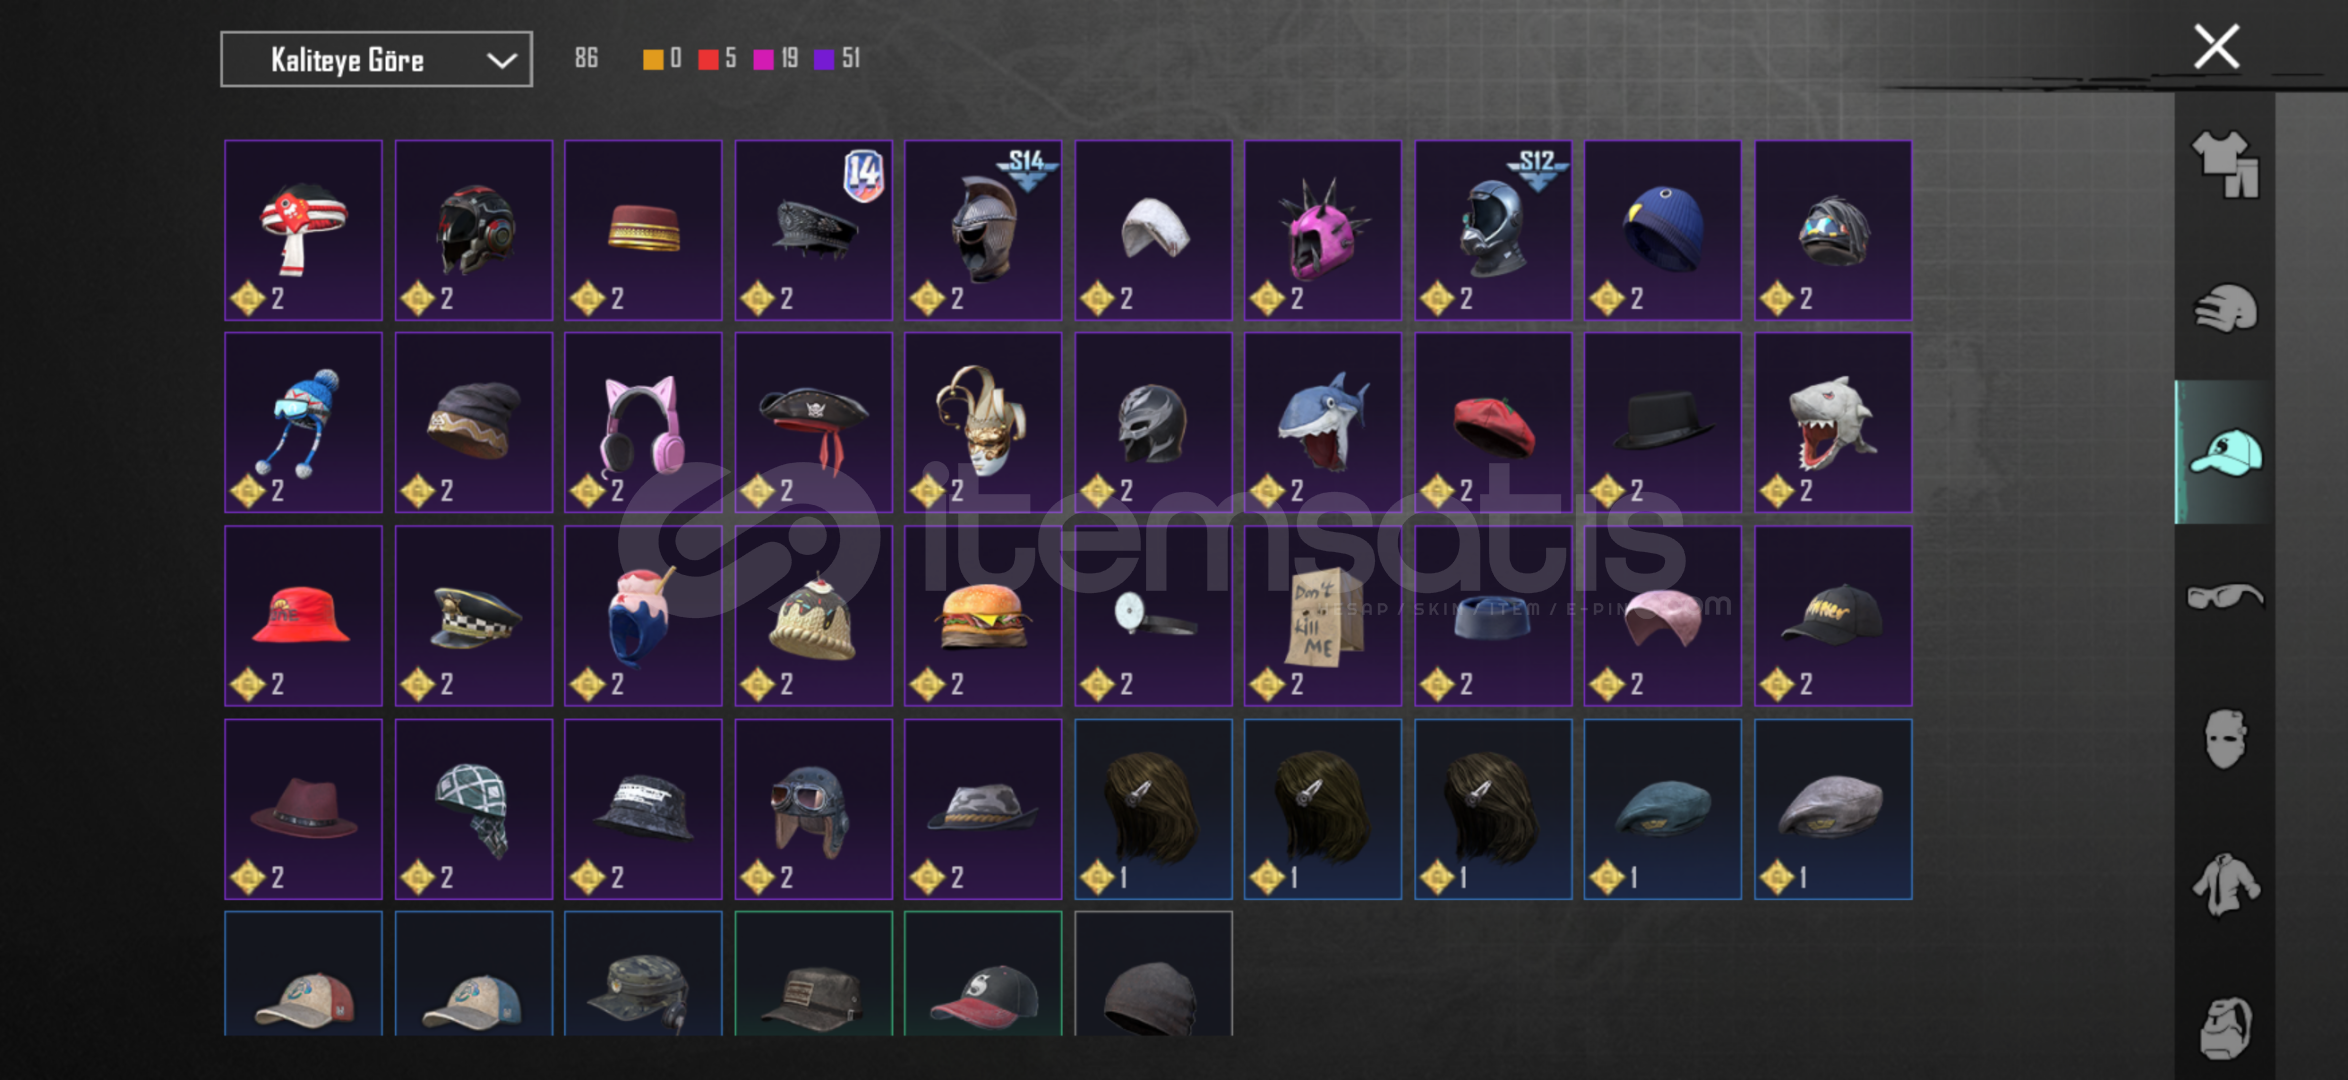This screenshot has width=2348, height=1080.
Task: Switch to the cap headwear category
Action: pos(2226,453)
